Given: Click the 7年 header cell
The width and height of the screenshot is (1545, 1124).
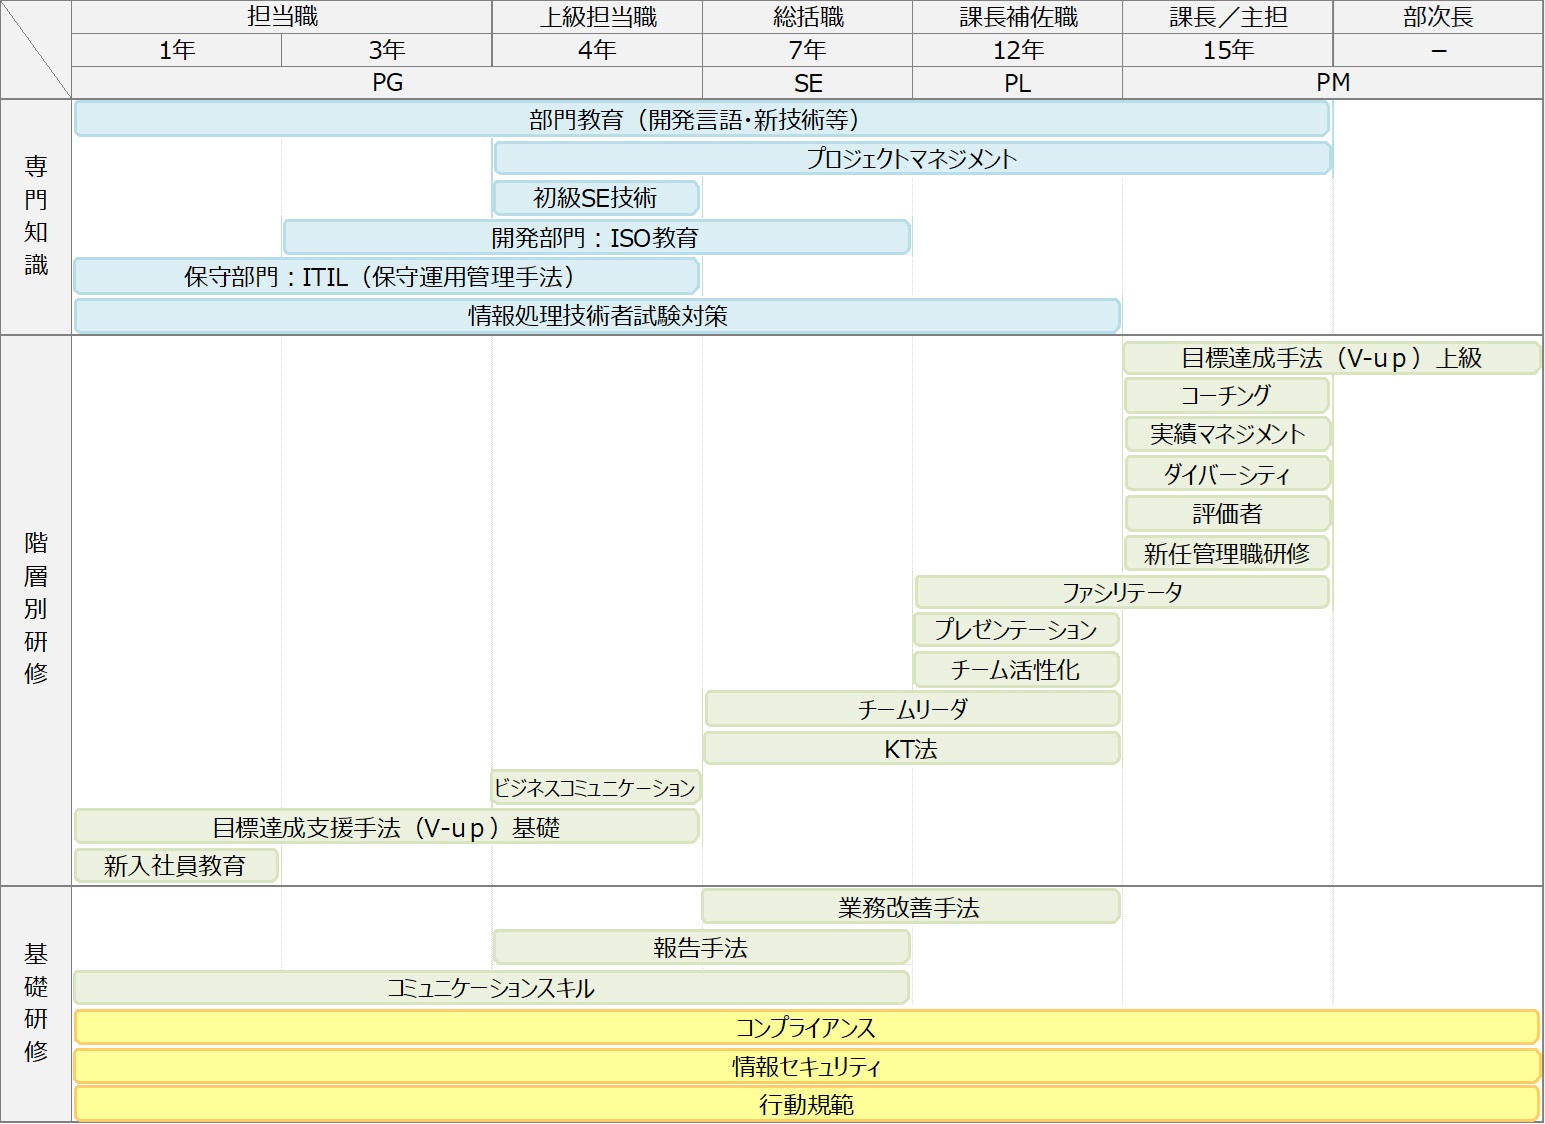Looking at the screenshot, I should point(807,50).
